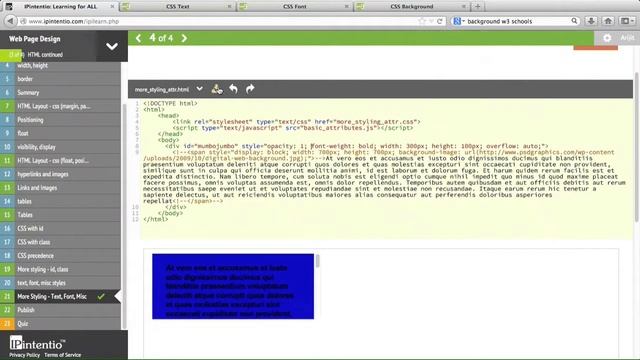Click the sidebar lesson list scrollbar
Viewport: 640px width, 360px height.
coord(124,216)
